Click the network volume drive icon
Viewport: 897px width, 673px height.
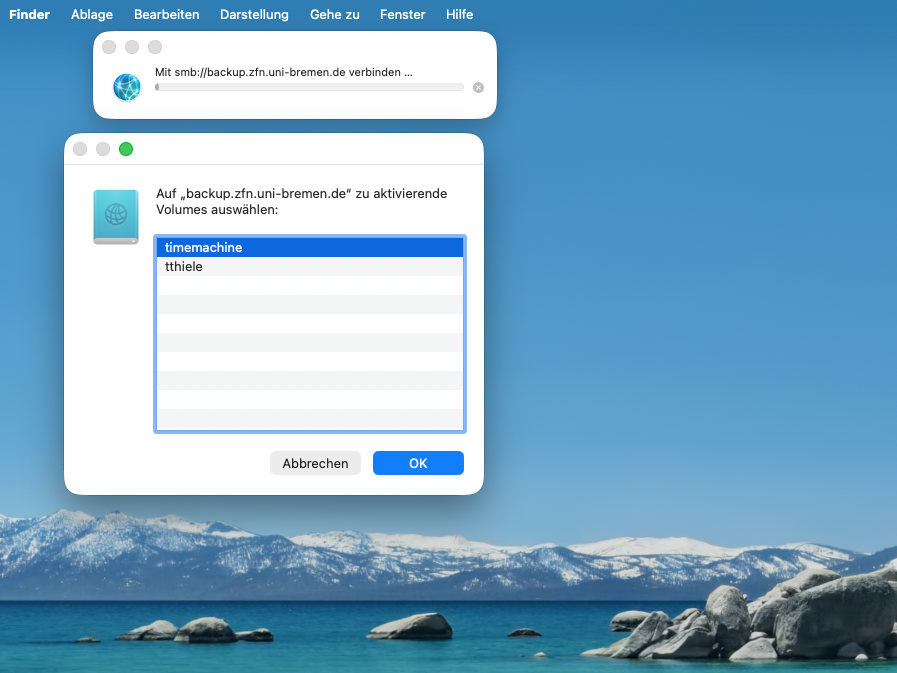pos(116,217)
